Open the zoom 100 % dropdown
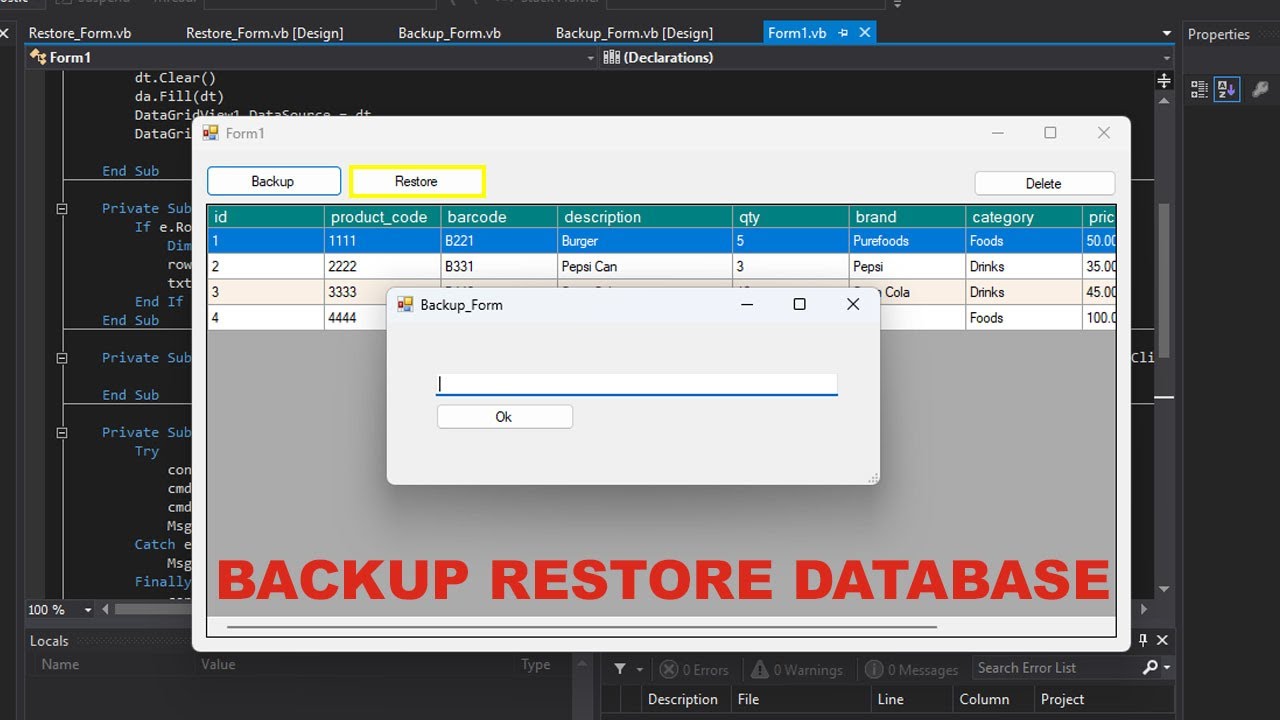Viewport: 1280px width, 720px height. pyautogui.click(x=88, y=610)
